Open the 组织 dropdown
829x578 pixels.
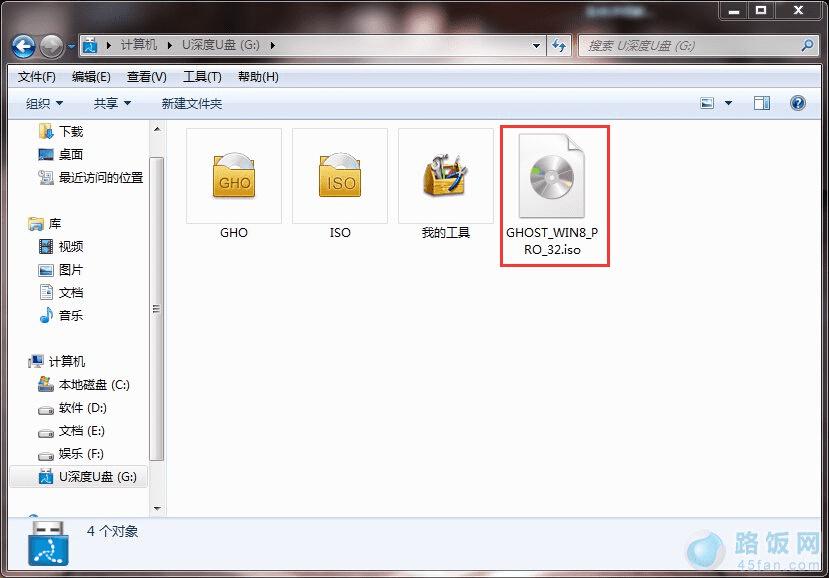click(x=44, y=104)
